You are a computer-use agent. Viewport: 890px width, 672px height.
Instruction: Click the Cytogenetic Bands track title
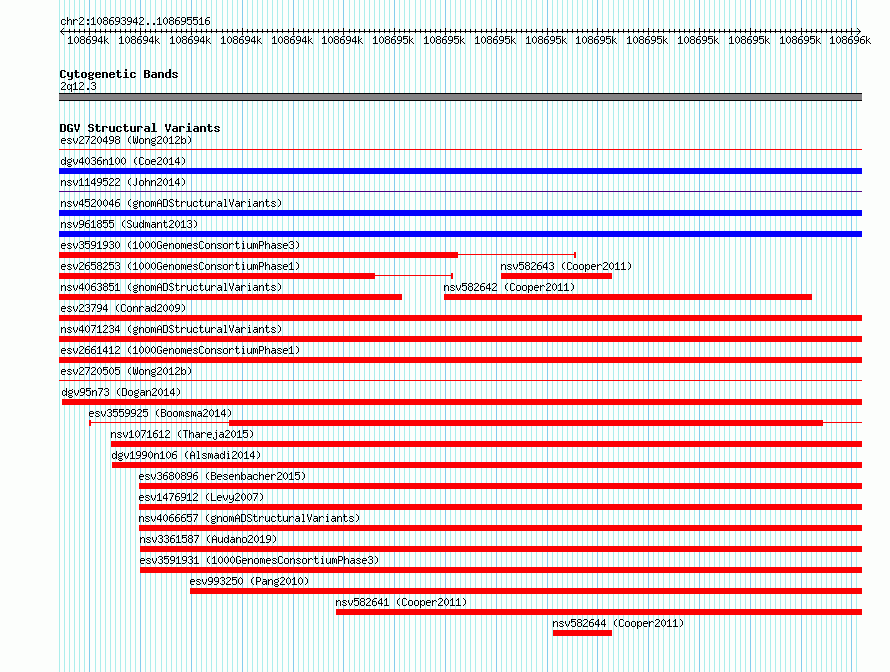tap(119, 74)
